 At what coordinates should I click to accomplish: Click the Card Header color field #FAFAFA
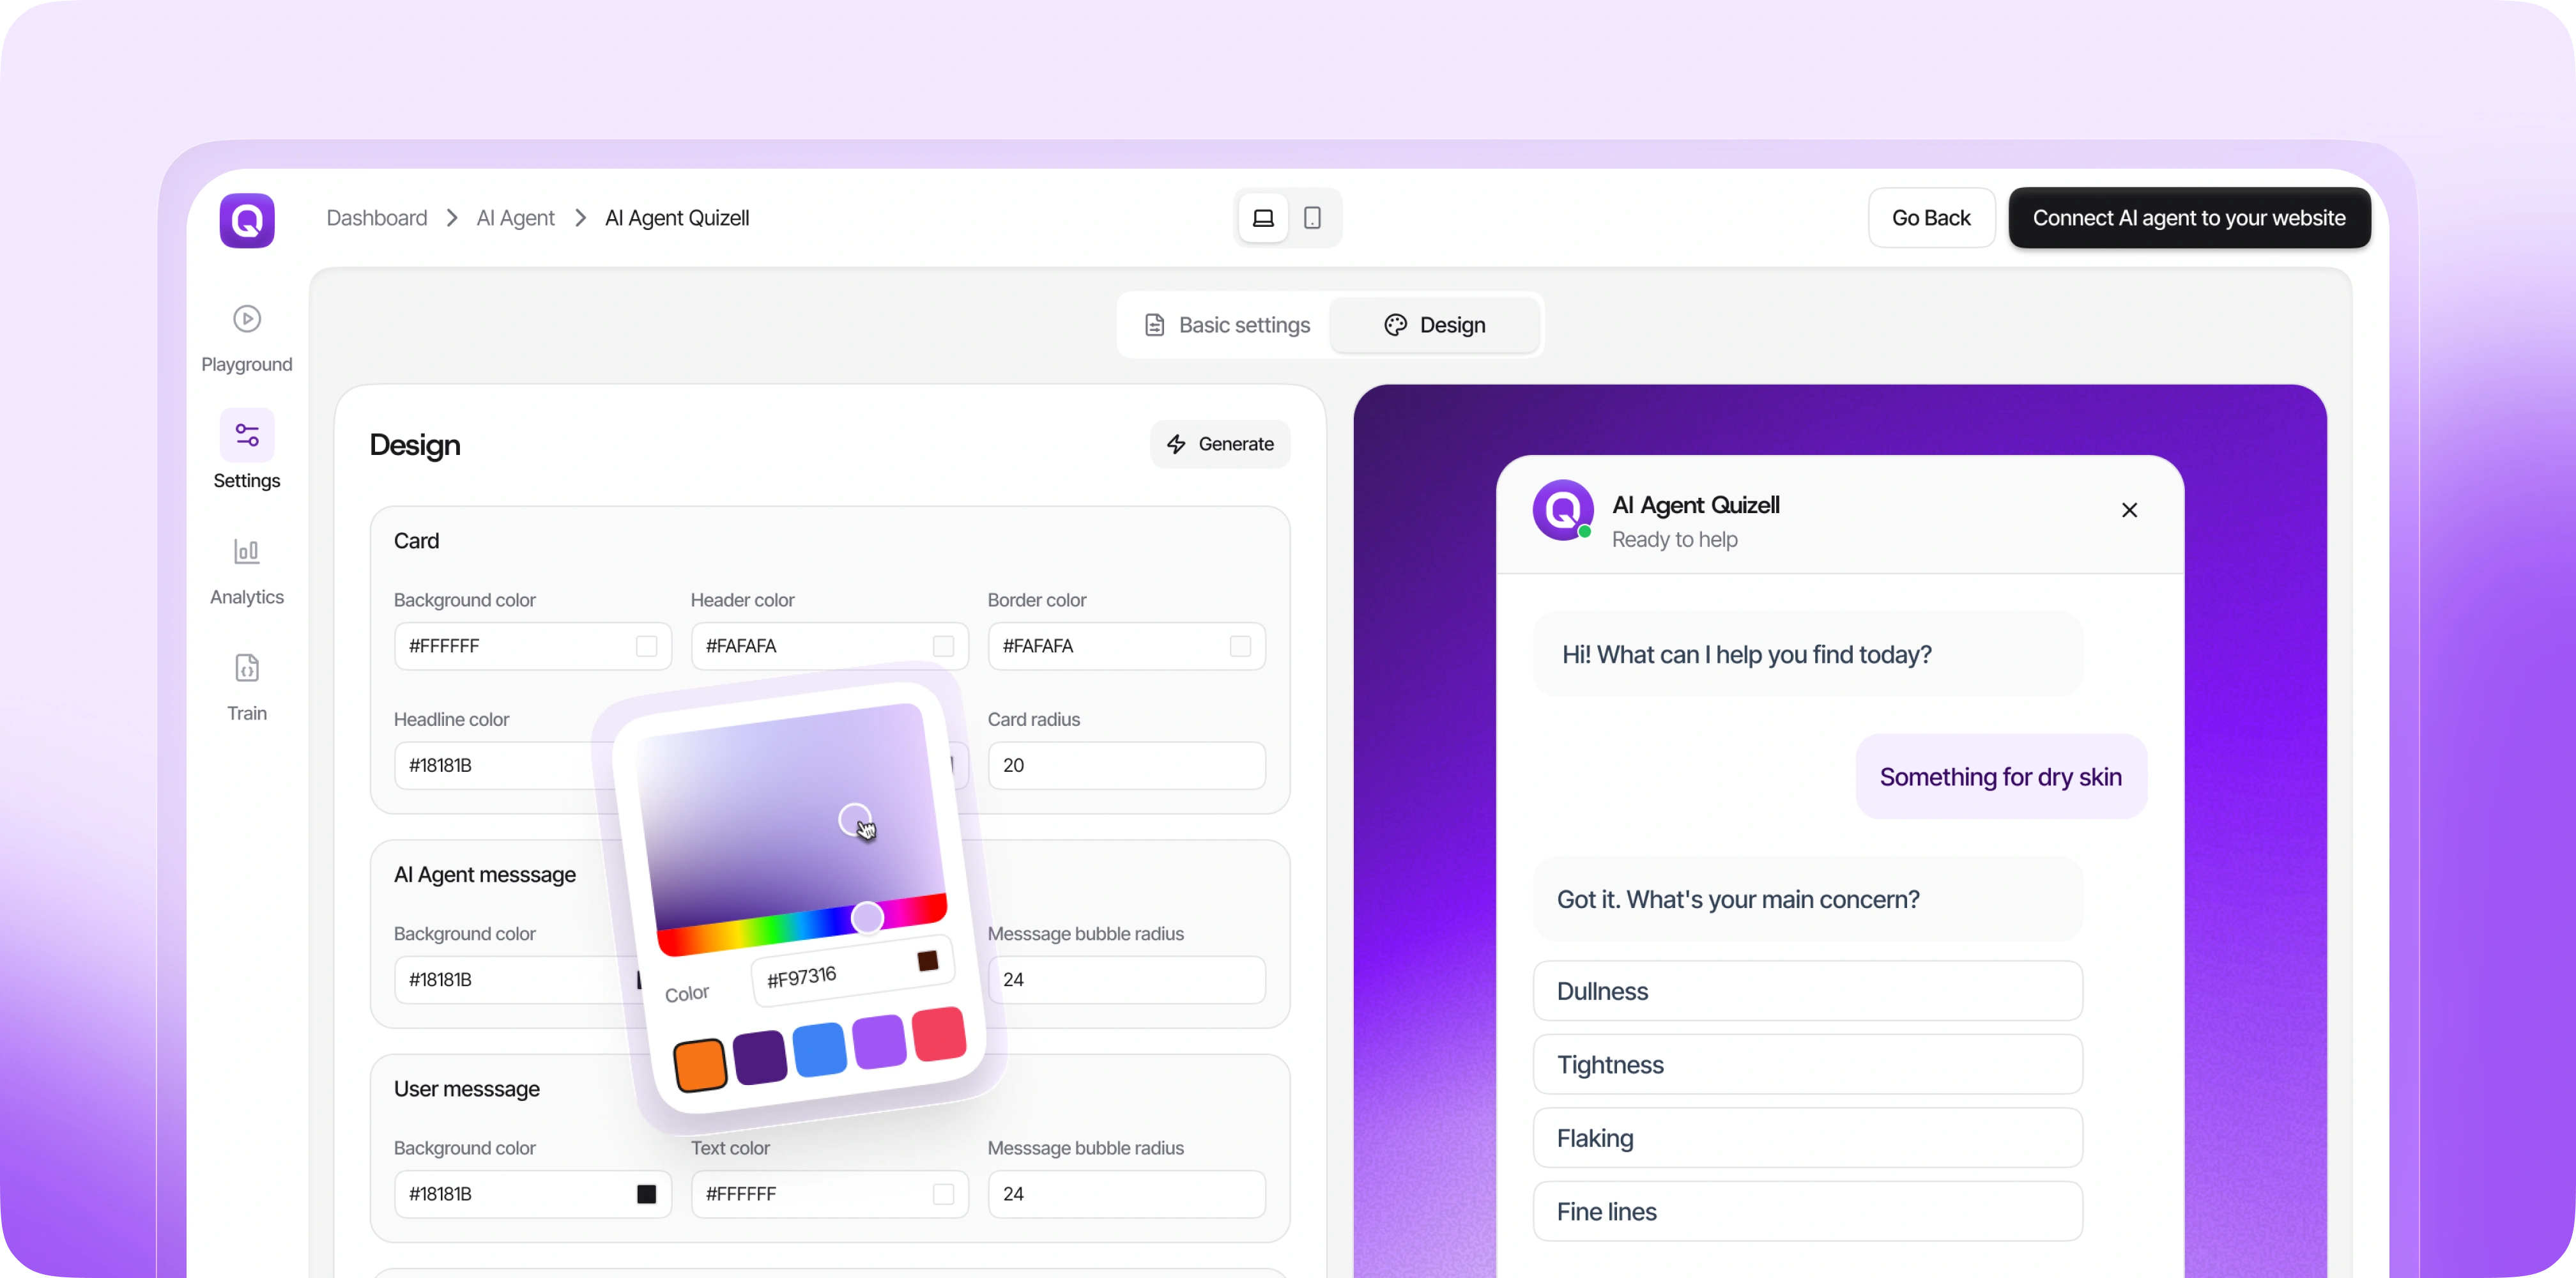pyautogui.click(x=830, y=646)
